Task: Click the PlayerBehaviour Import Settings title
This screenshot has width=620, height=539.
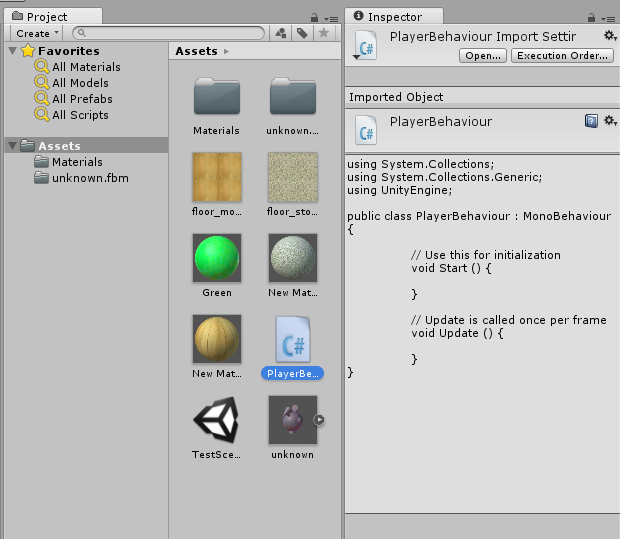Action: tap(482, 36)
